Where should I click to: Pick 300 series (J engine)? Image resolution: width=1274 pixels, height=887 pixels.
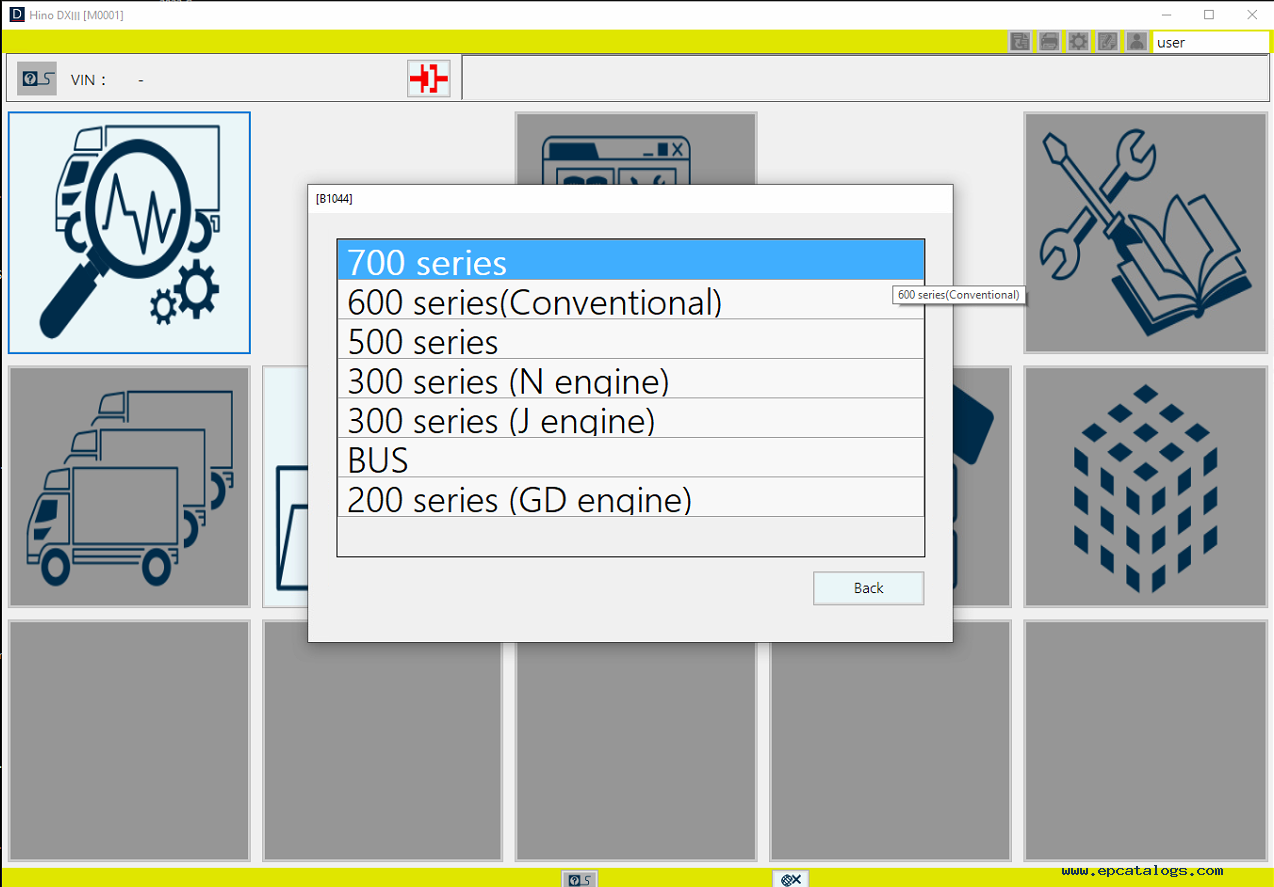pos(630,419)
